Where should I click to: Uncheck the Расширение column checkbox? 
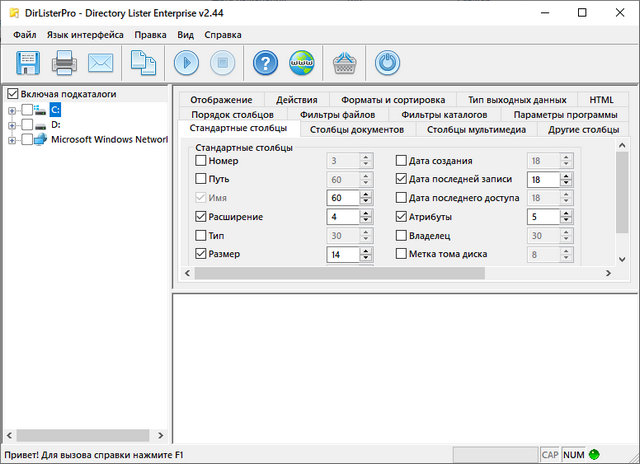click(201, 217)
